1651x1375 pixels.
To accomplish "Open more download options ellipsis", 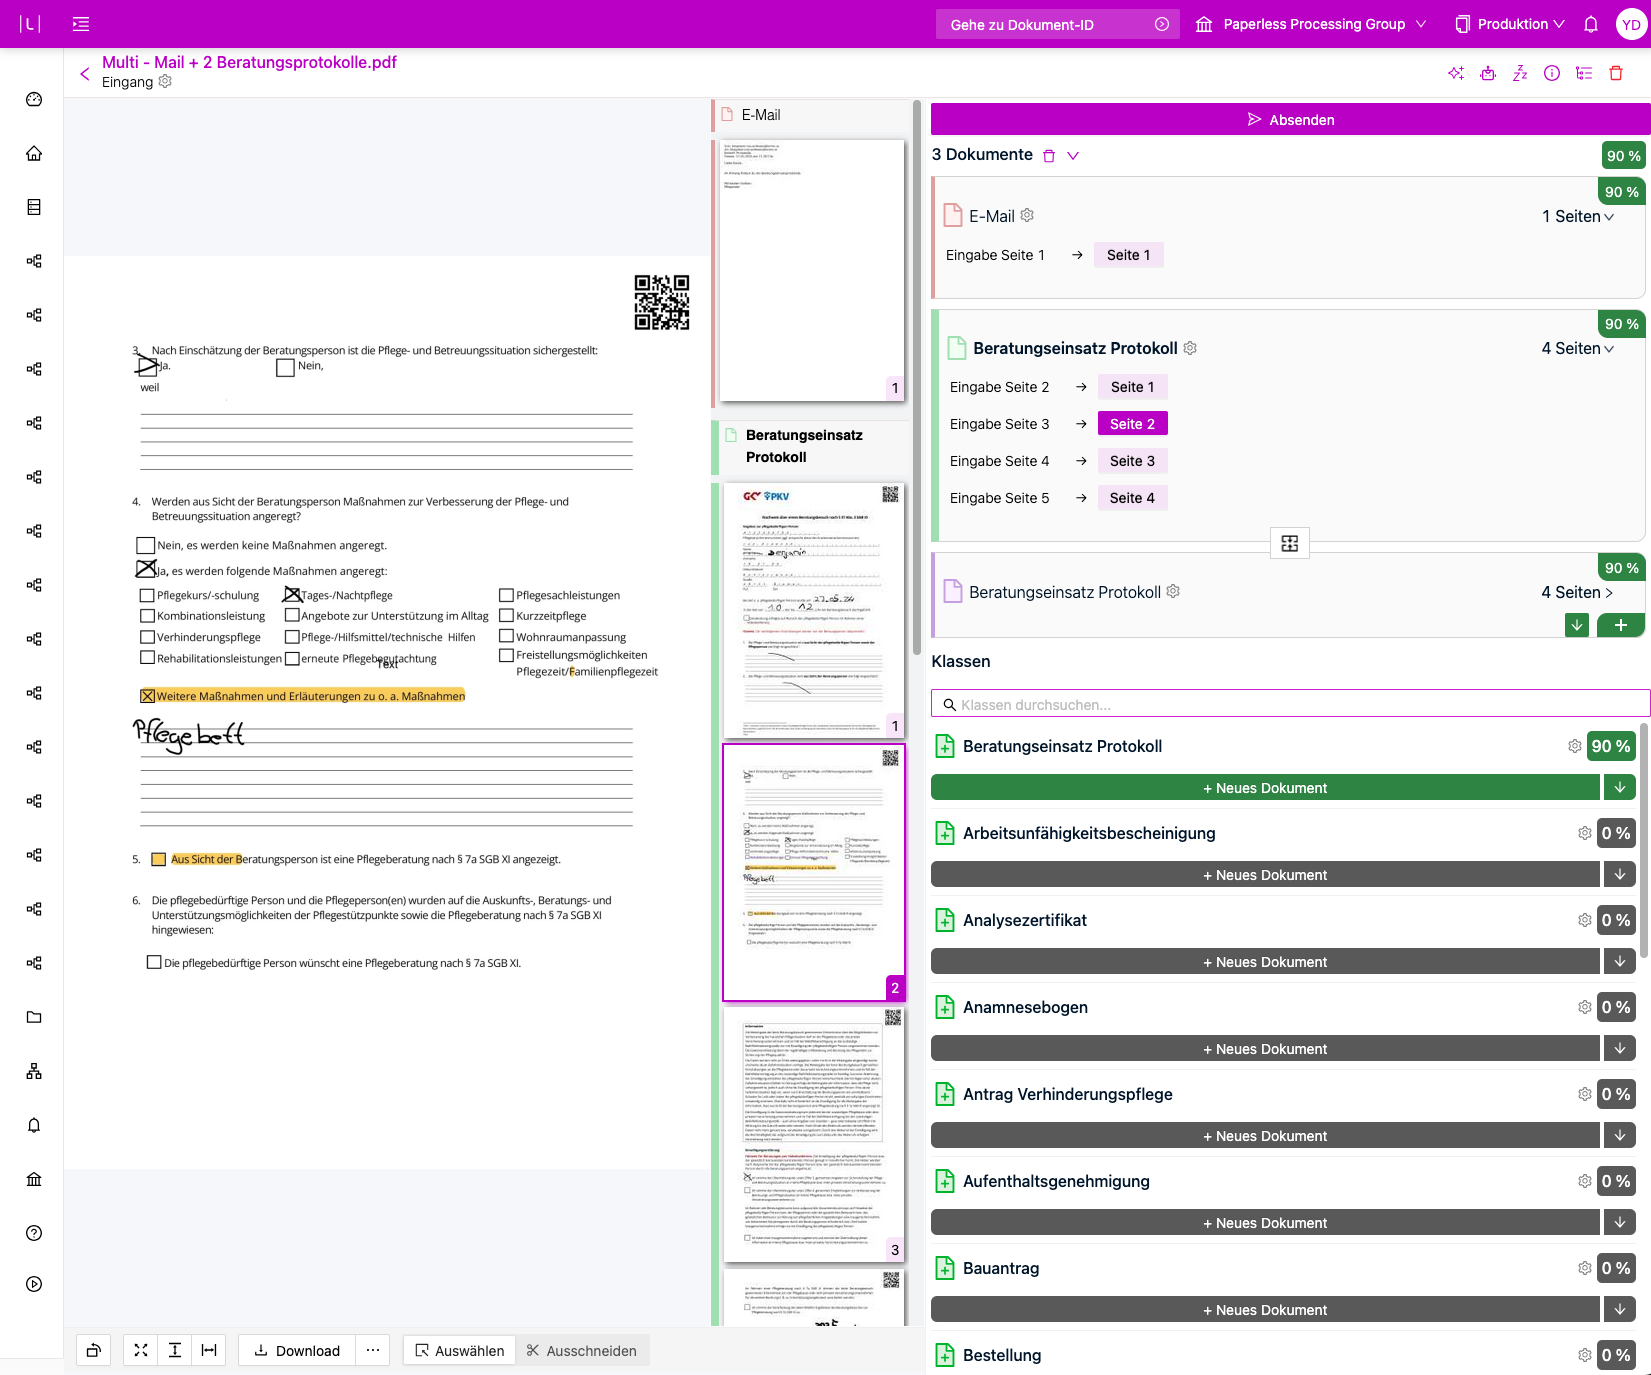I will pyautogui.click(x=373, y=1350).
